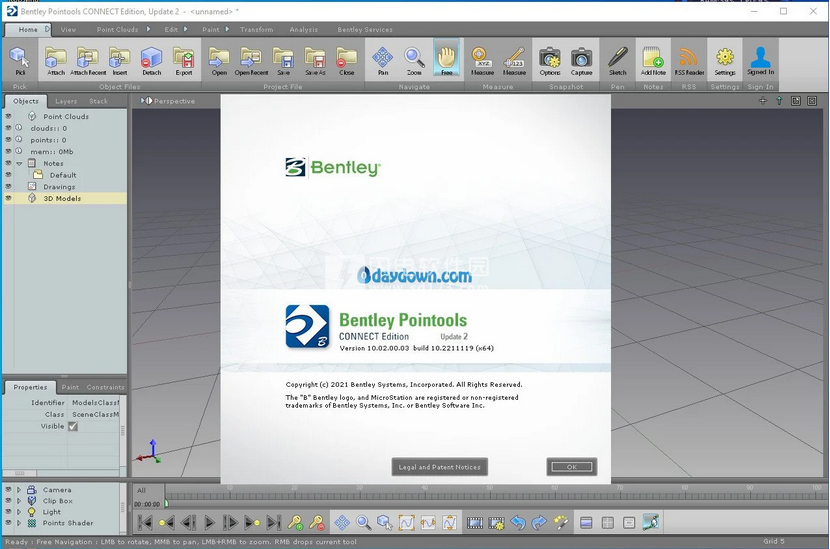This screenshot has height=549, width=830.
Task: Expand the Camera tree node
Action: (x=19, y=490)
